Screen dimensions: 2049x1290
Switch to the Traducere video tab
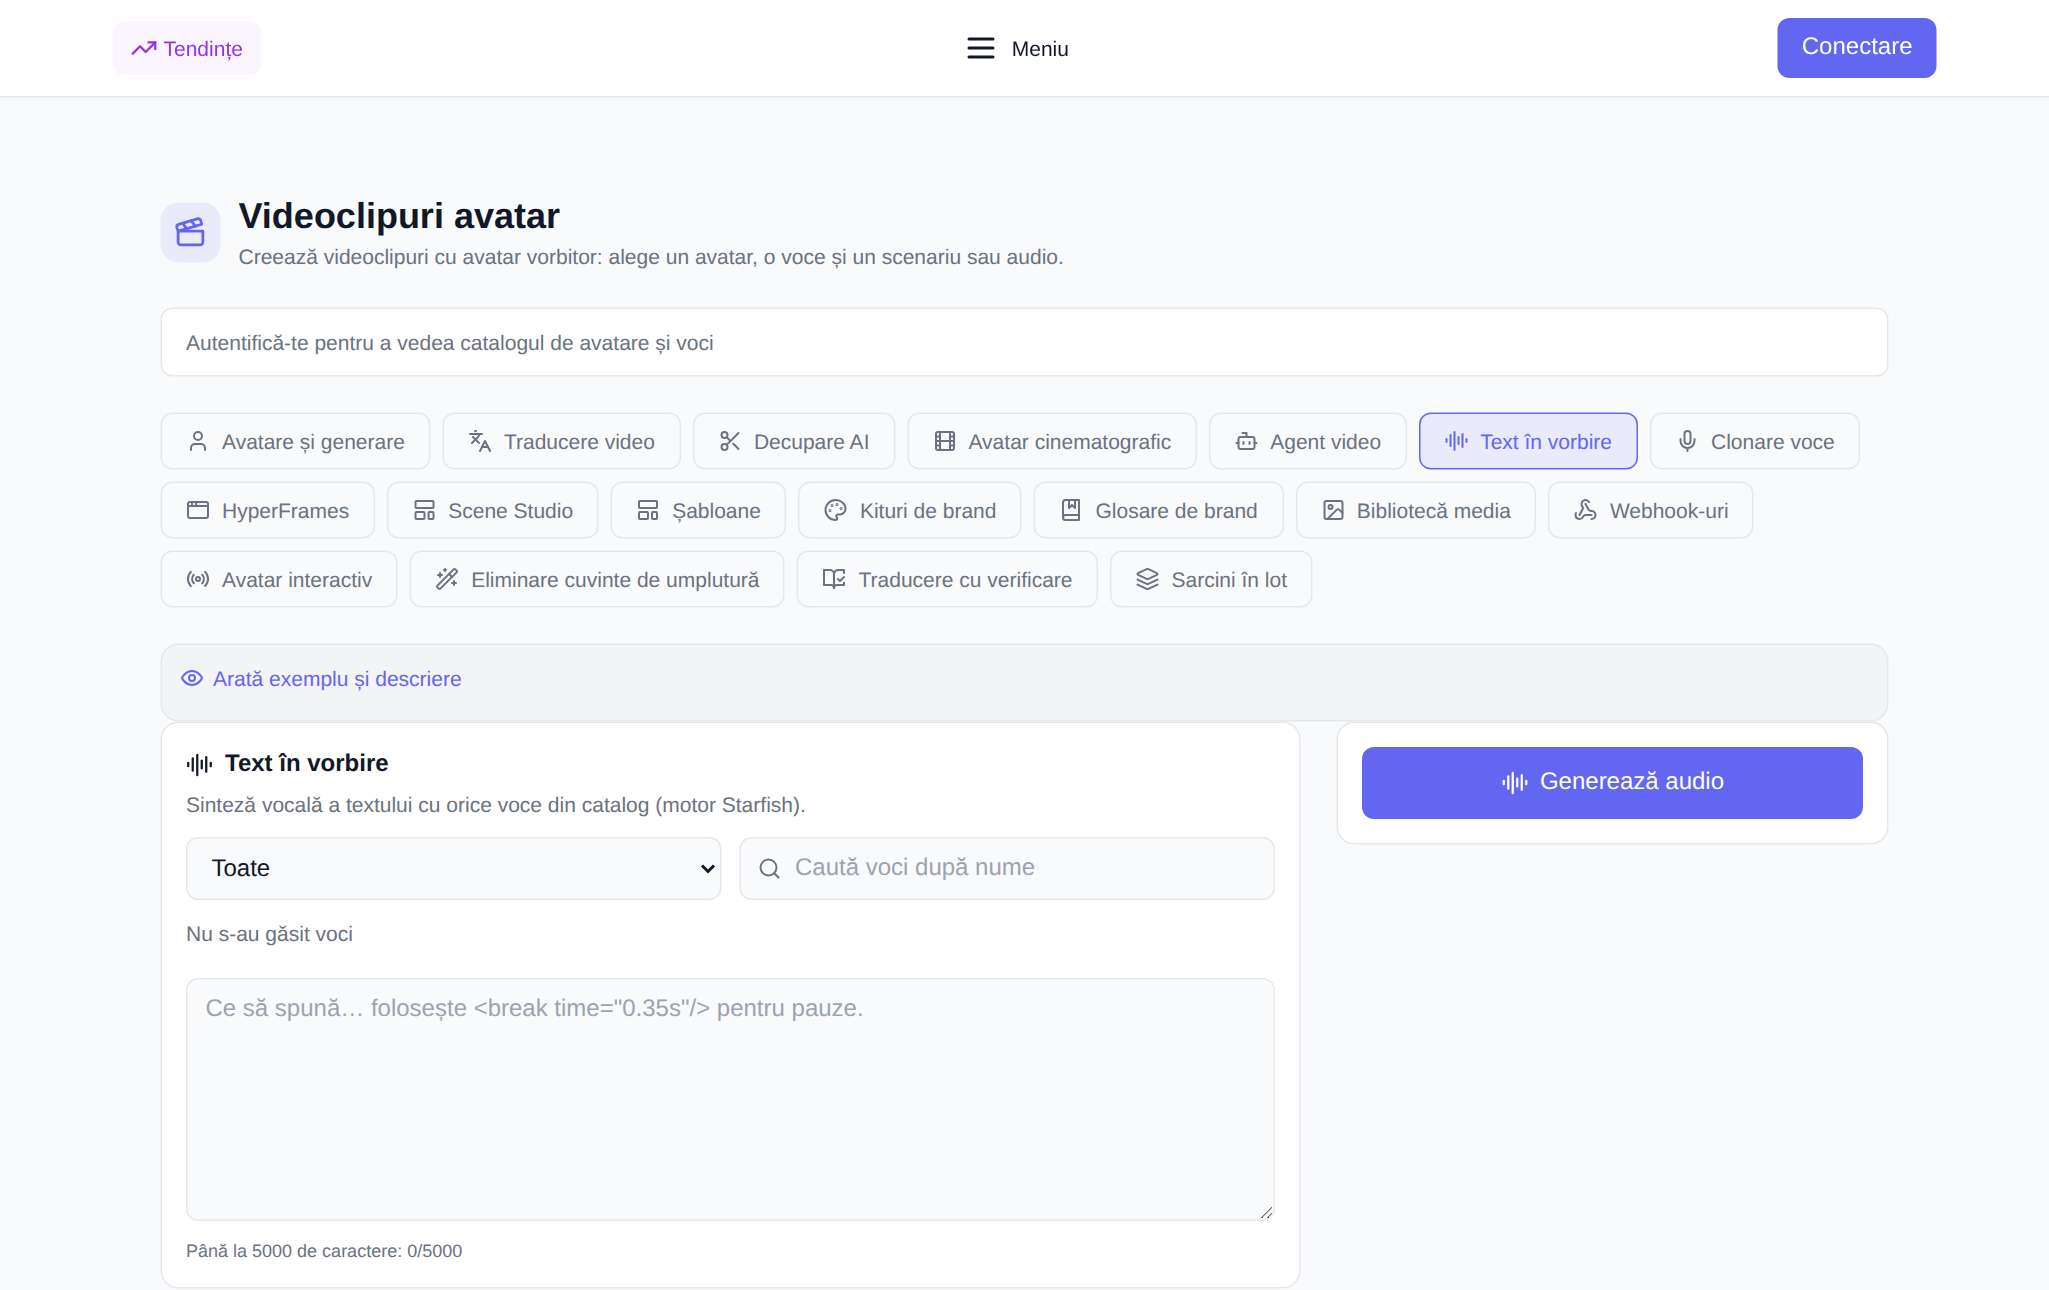(561, 441)
